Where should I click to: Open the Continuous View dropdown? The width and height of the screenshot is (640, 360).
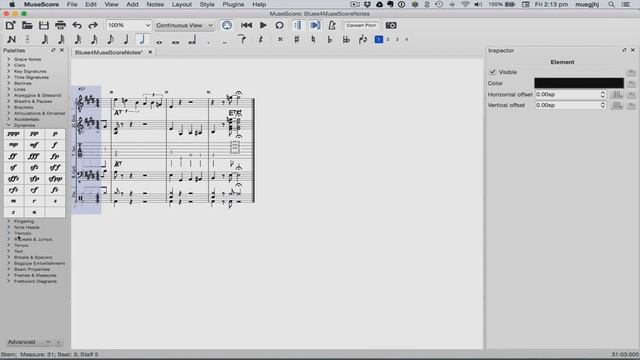point(184,25)
